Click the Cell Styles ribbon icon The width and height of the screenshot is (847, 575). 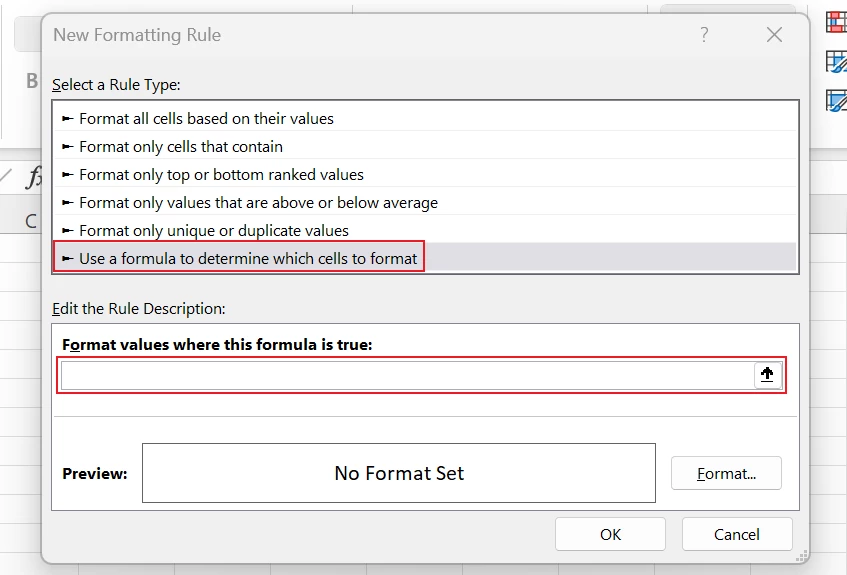836,100
